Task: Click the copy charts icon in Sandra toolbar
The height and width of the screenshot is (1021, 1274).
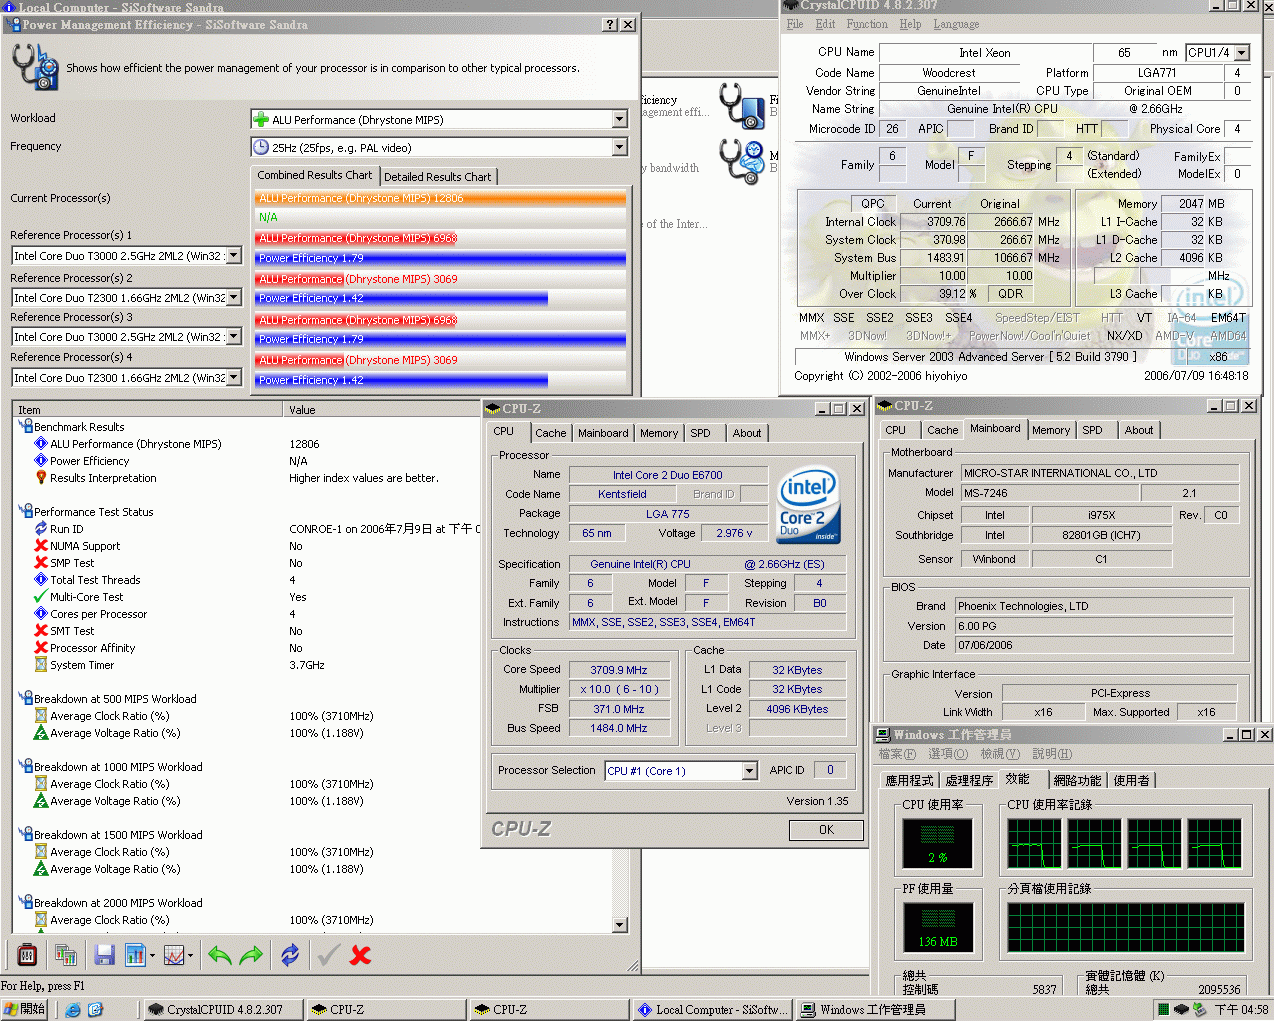Action: tap(67, 955)
